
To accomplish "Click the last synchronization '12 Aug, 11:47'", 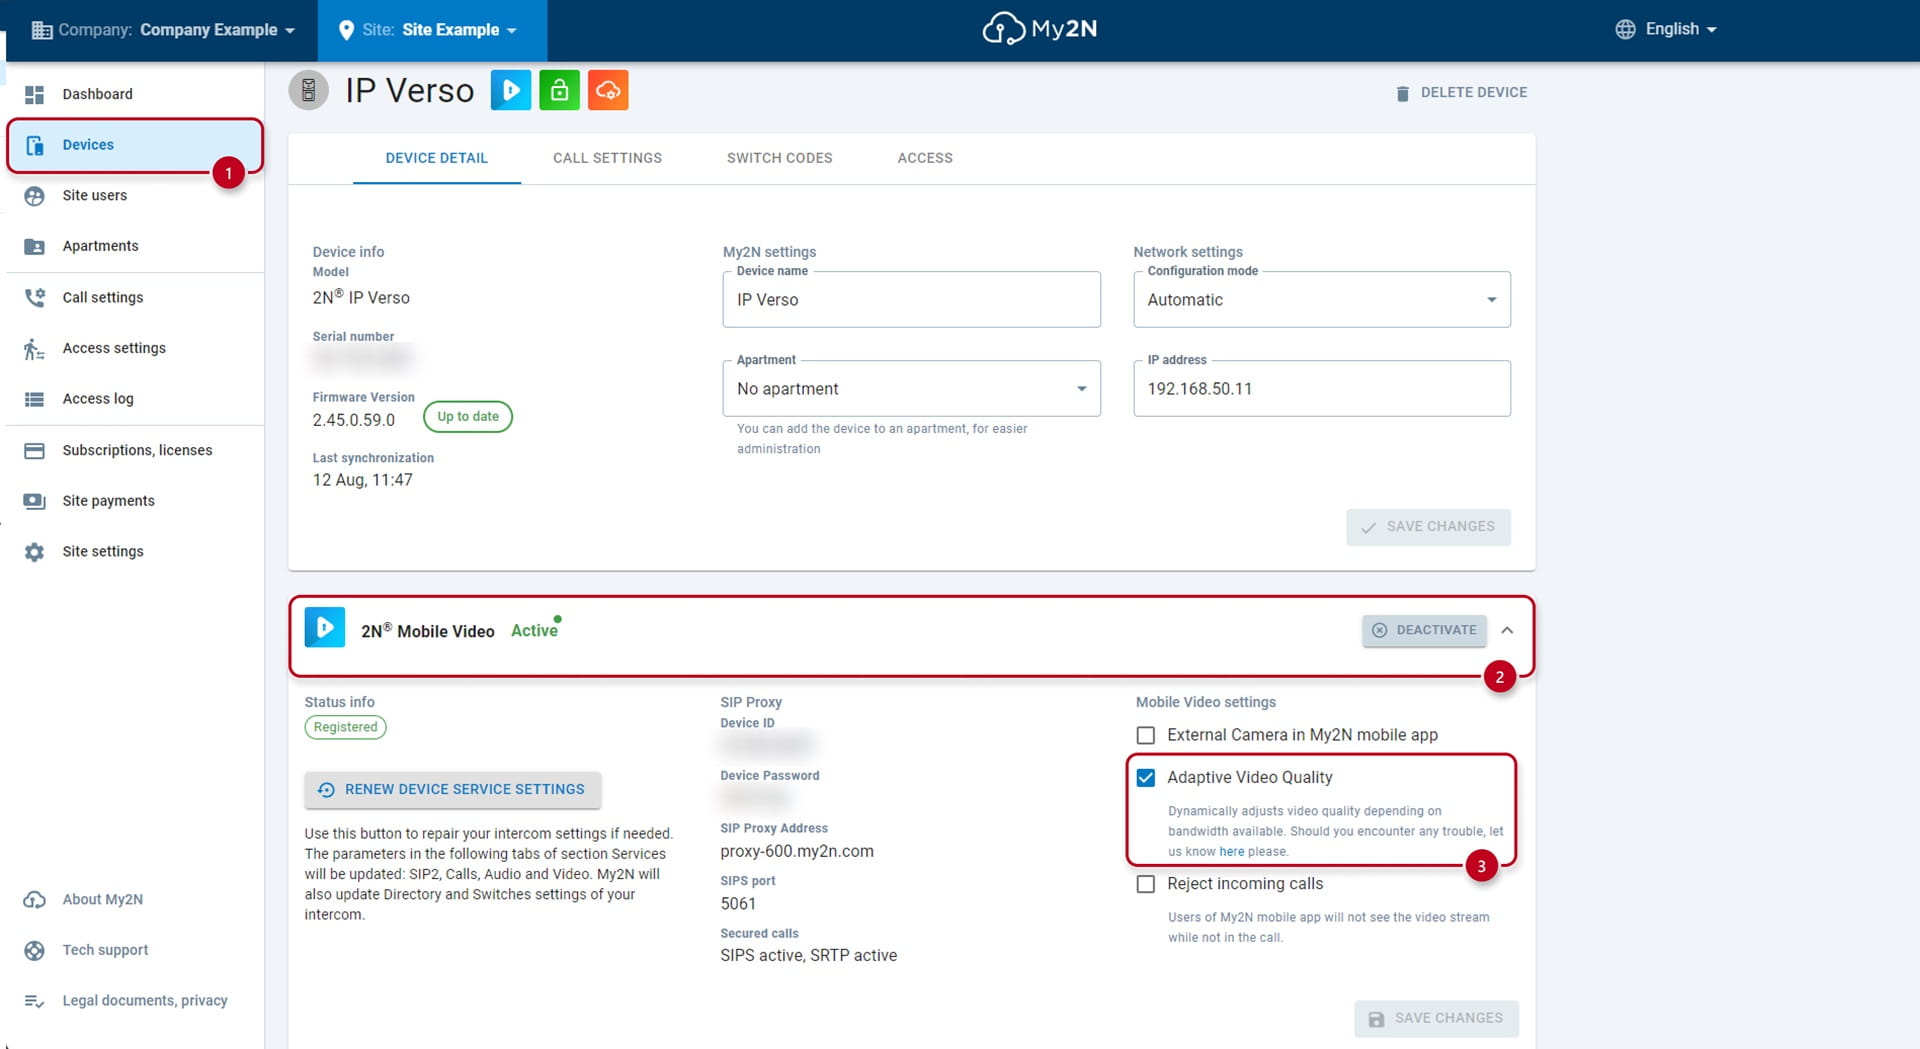I will (363, 480).
